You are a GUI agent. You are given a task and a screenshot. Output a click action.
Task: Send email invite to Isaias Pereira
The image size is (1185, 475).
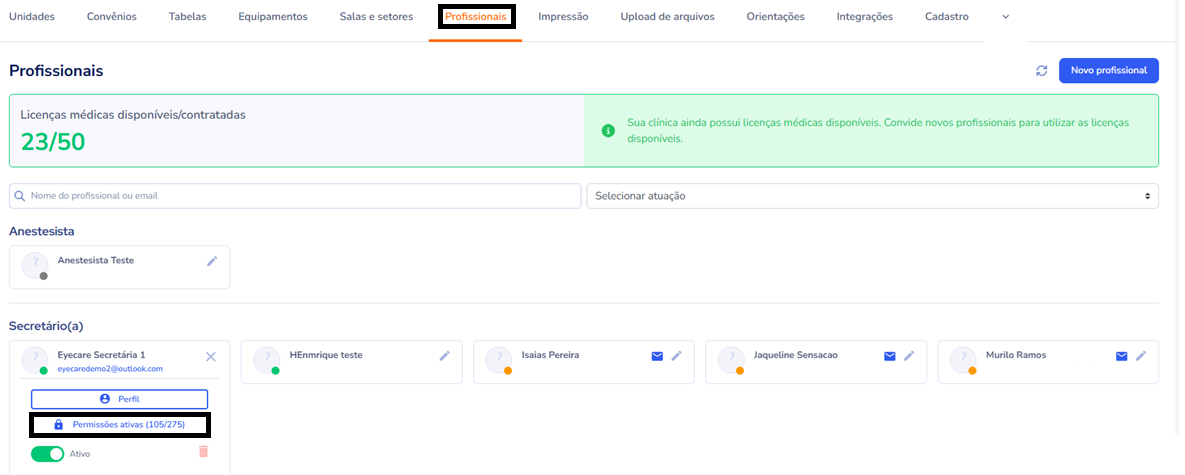657,356
